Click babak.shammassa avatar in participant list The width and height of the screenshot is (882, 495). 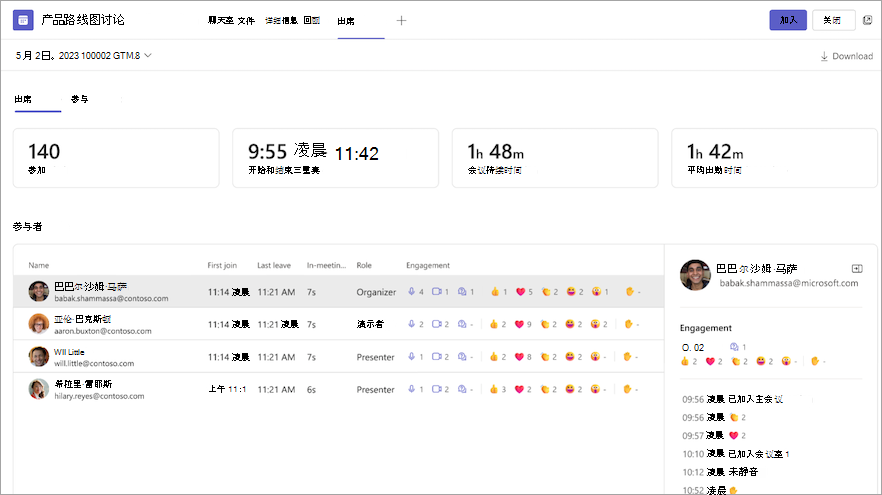point(39,291)
